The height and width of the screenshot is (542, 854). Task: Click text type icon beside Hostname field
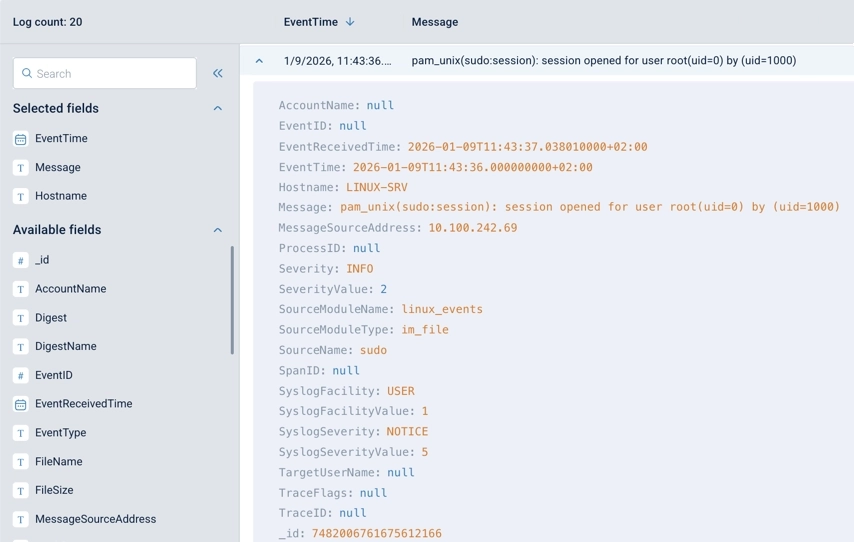pyautogui.click(x=21, y=196)
